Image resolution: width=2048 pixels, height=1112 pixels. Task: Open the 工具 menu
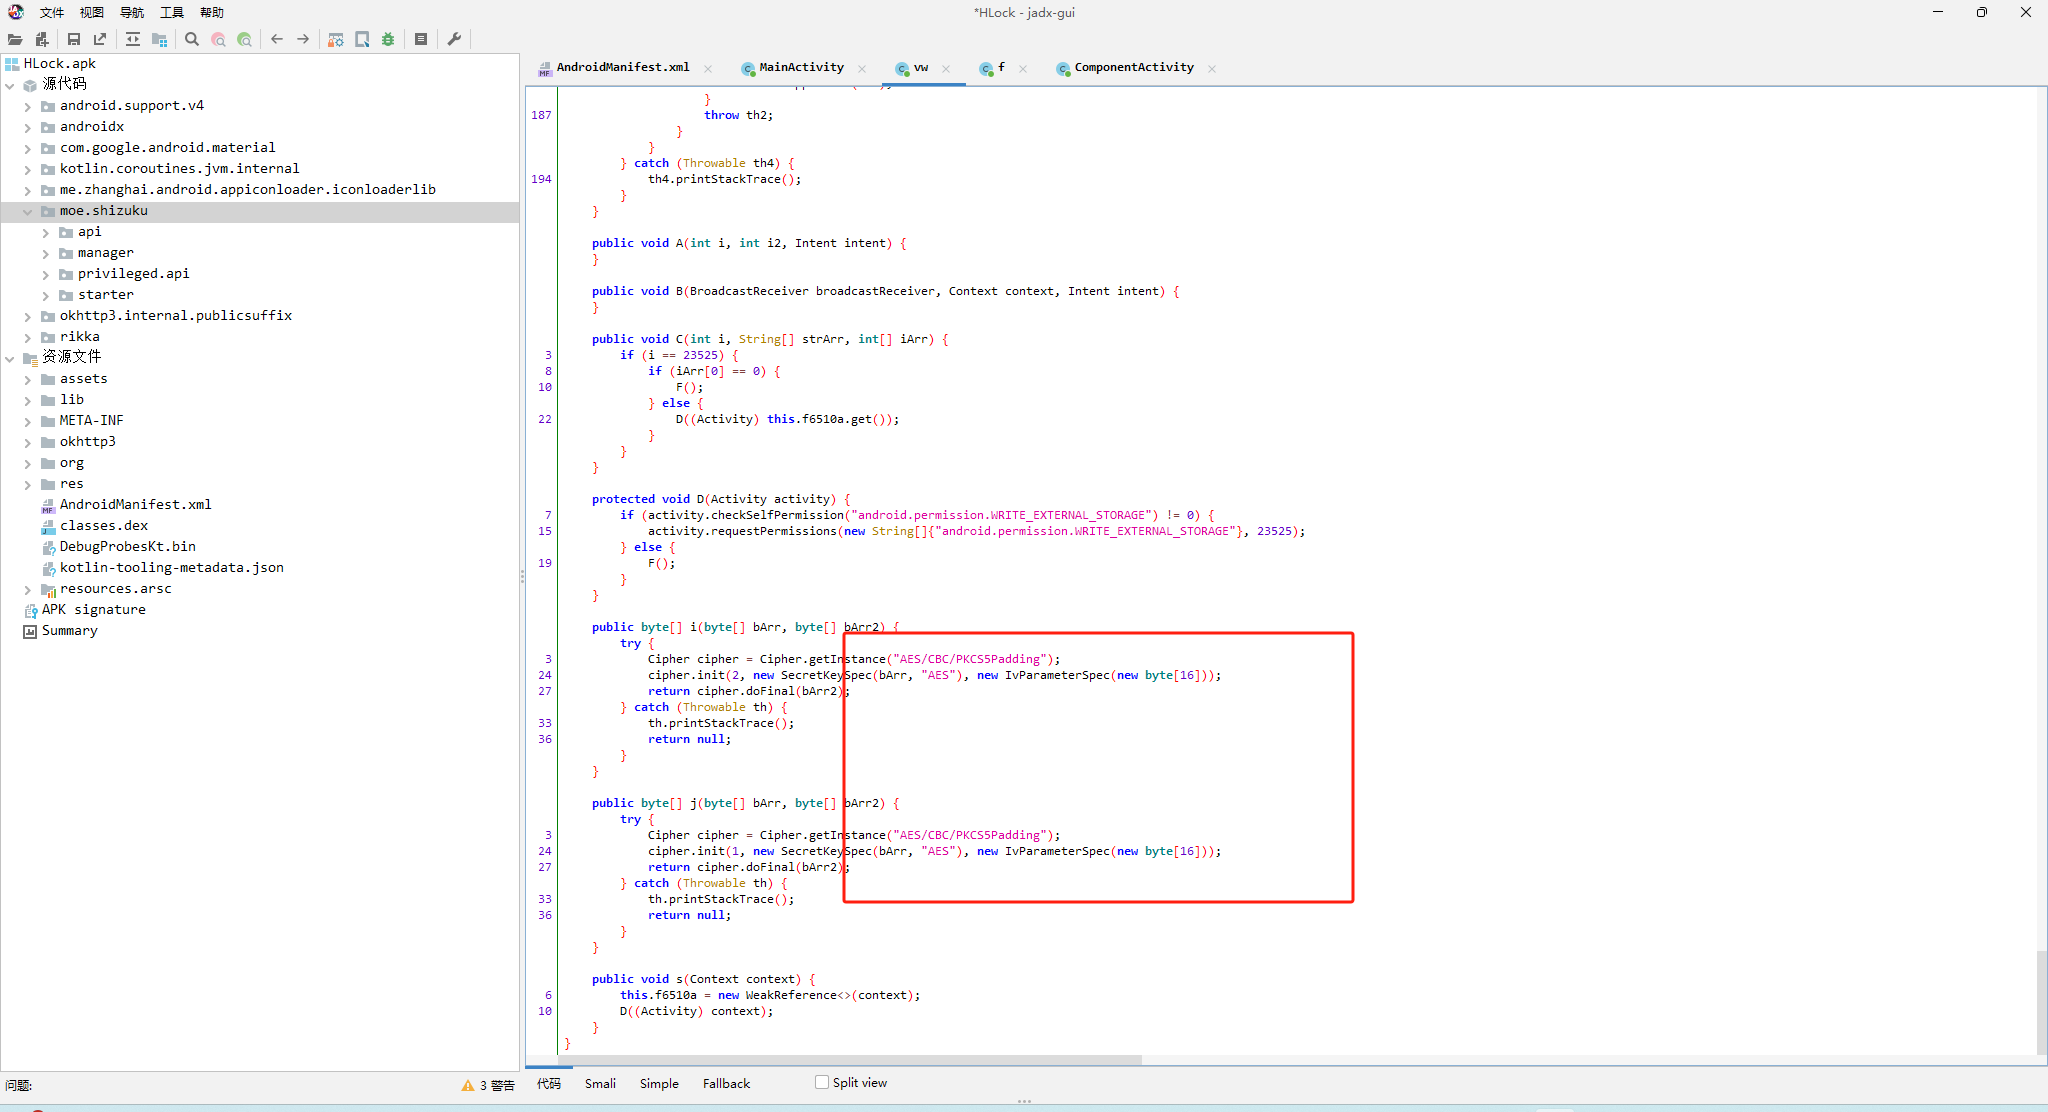click(172, 12)
